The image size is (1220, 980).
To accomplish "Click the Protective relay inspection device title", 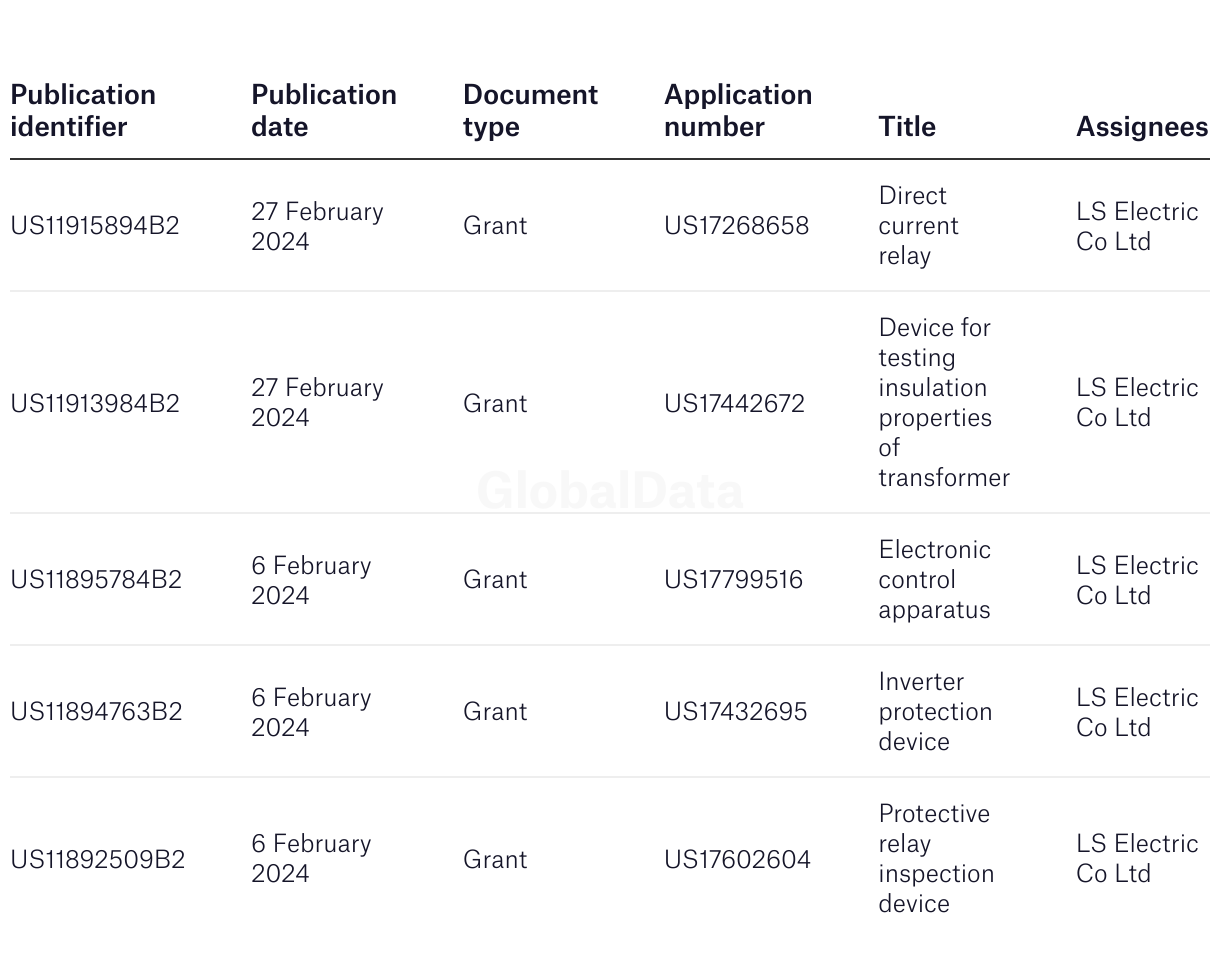I will [937, 859].
